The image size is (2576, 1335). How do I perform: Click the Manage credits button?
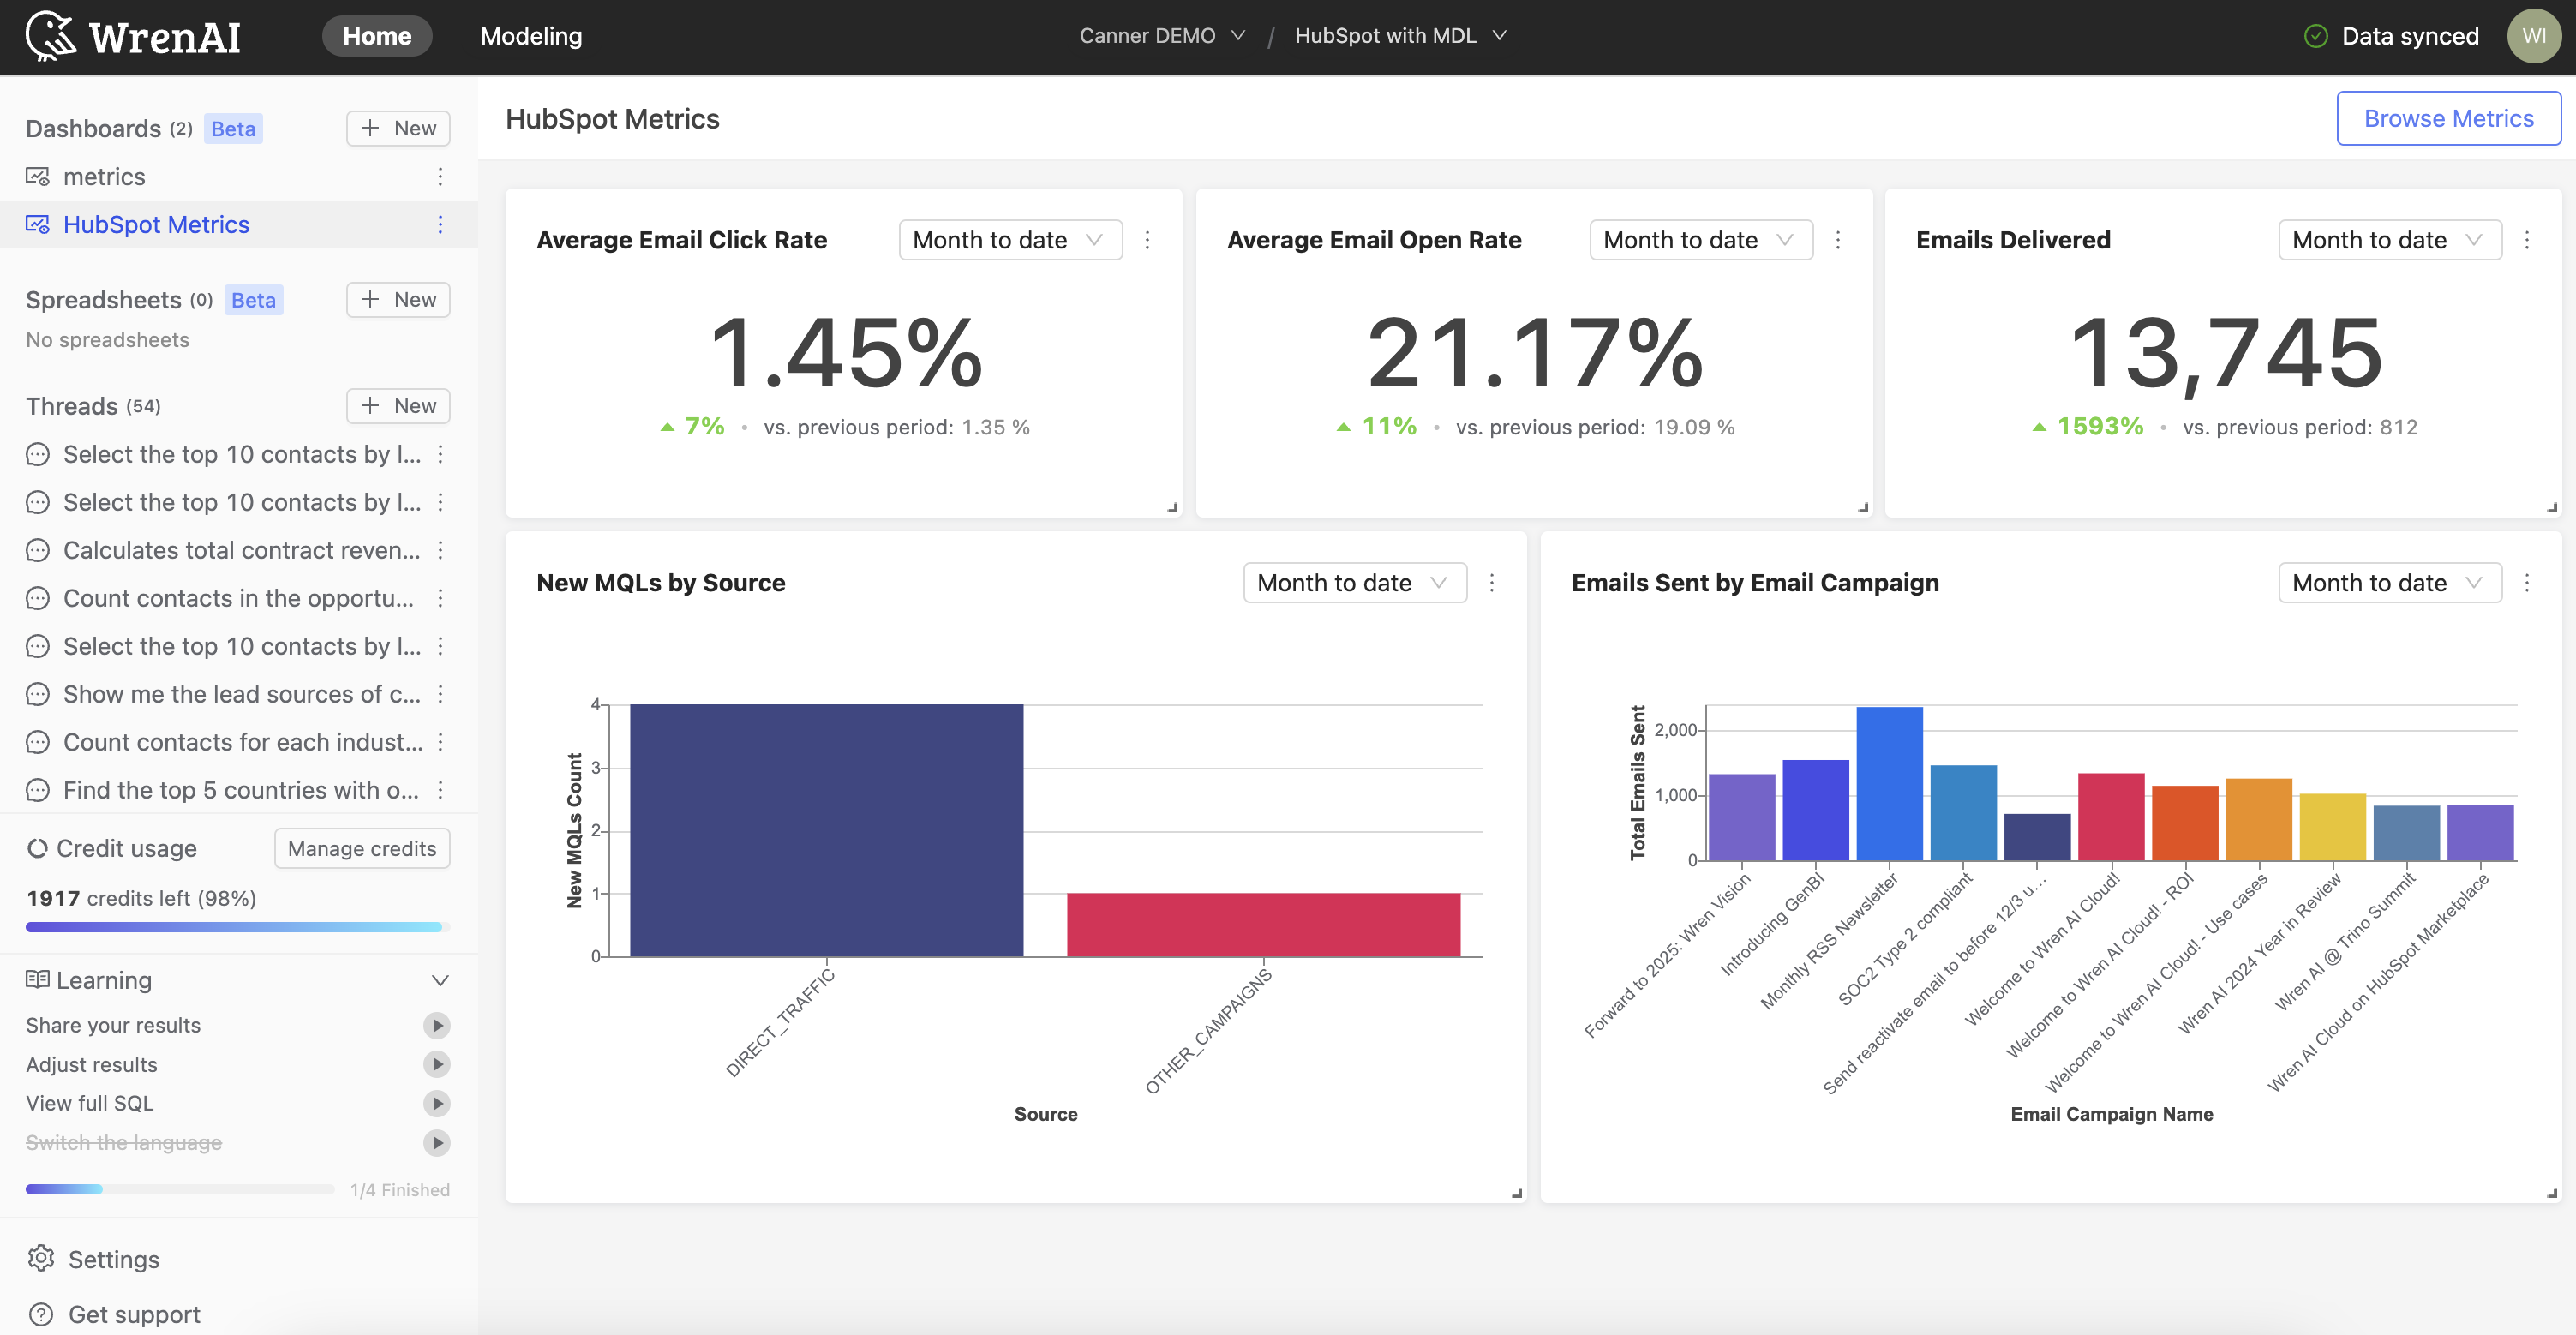[x=359, y=847]
